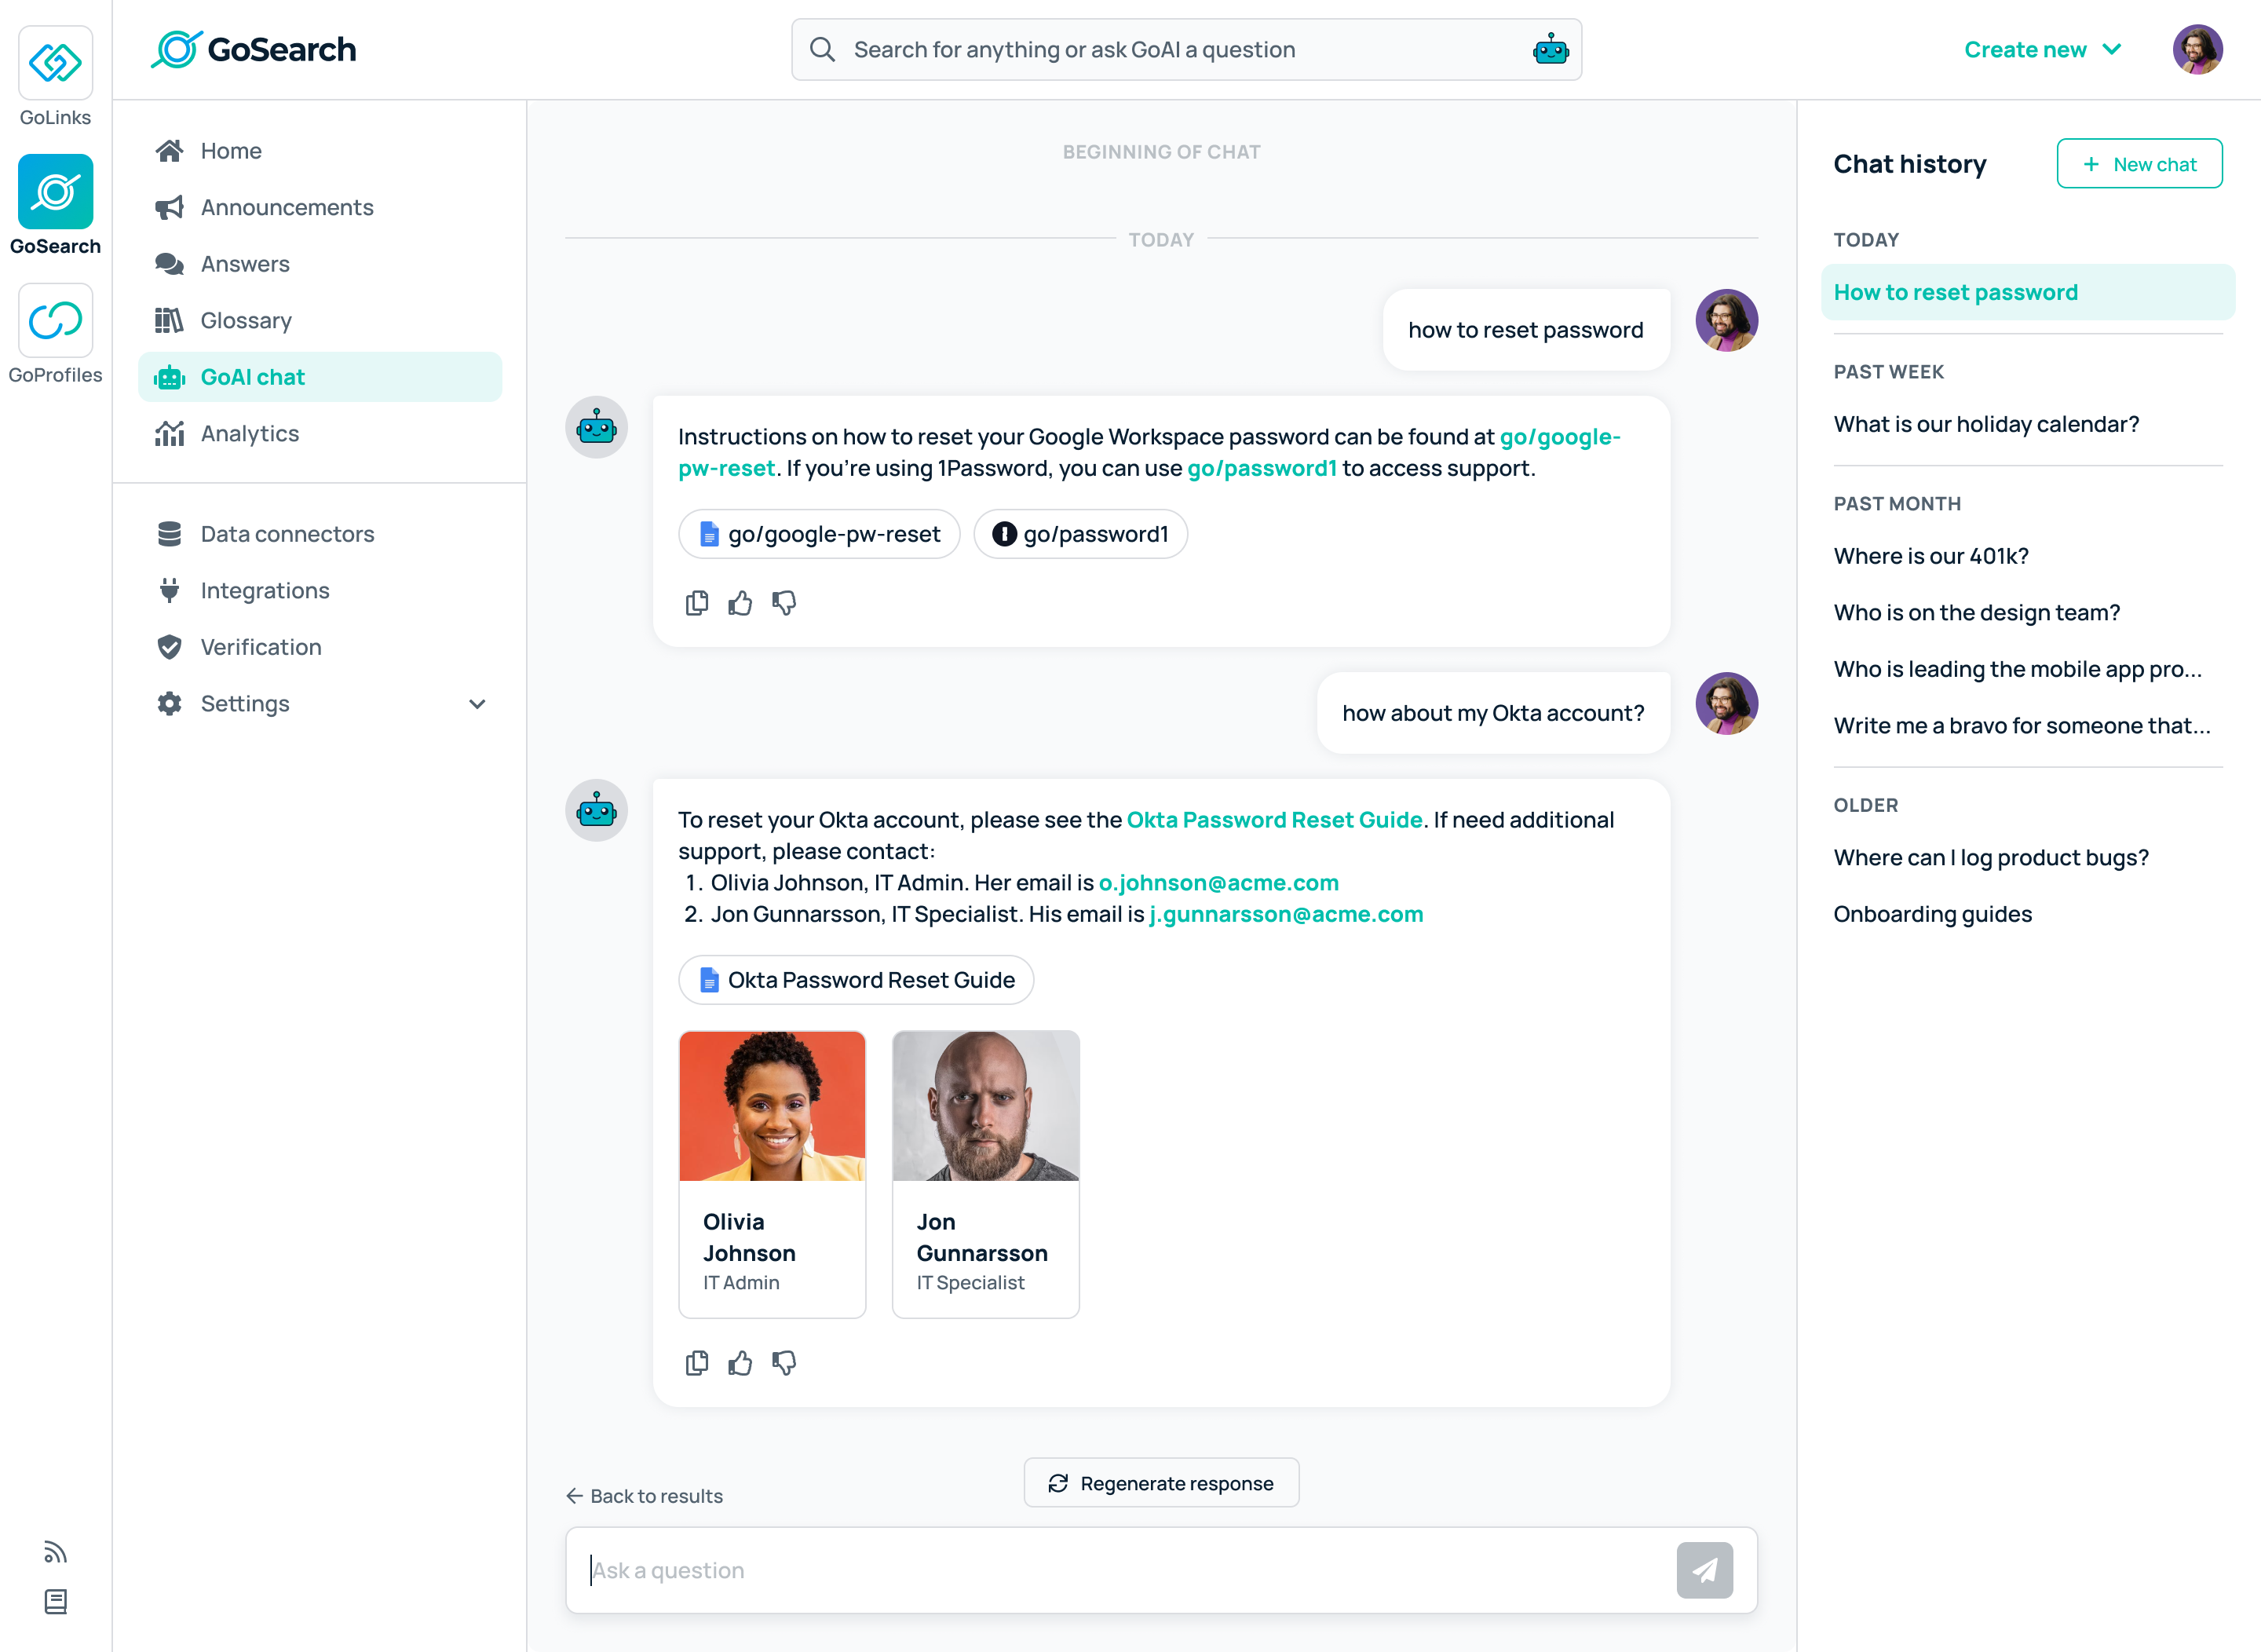Like the Google Workspace password answer

point(740,603)
